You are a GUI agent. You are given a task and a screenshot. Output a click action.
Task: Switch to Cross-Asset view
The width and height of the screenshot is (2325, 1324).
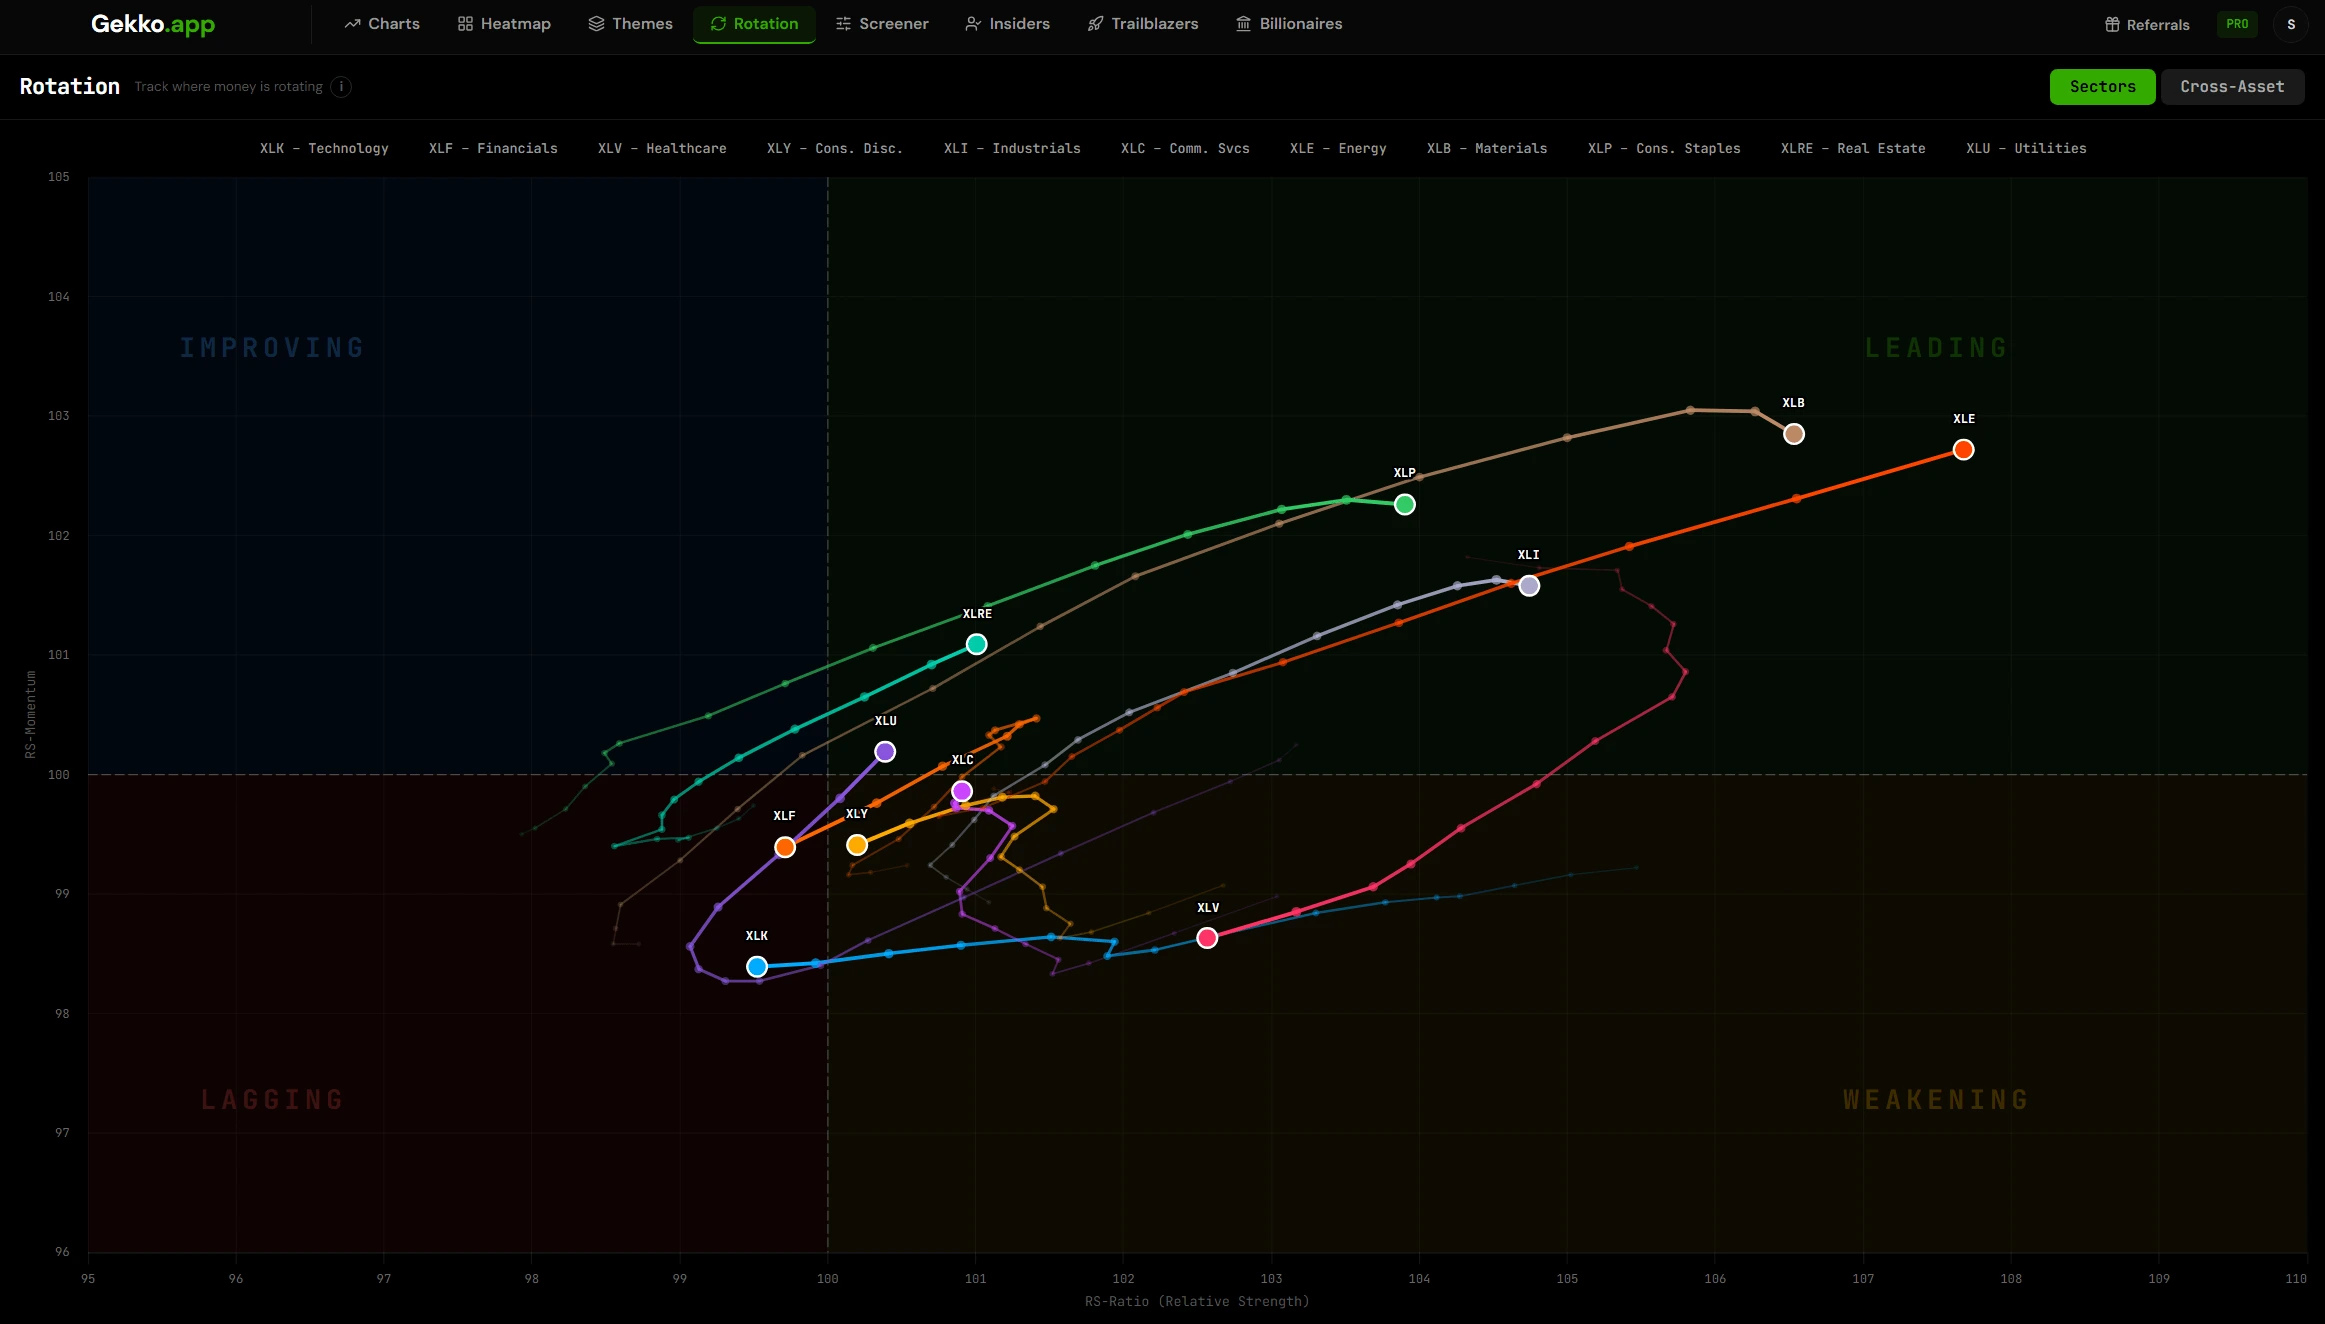coord(2232,87)
